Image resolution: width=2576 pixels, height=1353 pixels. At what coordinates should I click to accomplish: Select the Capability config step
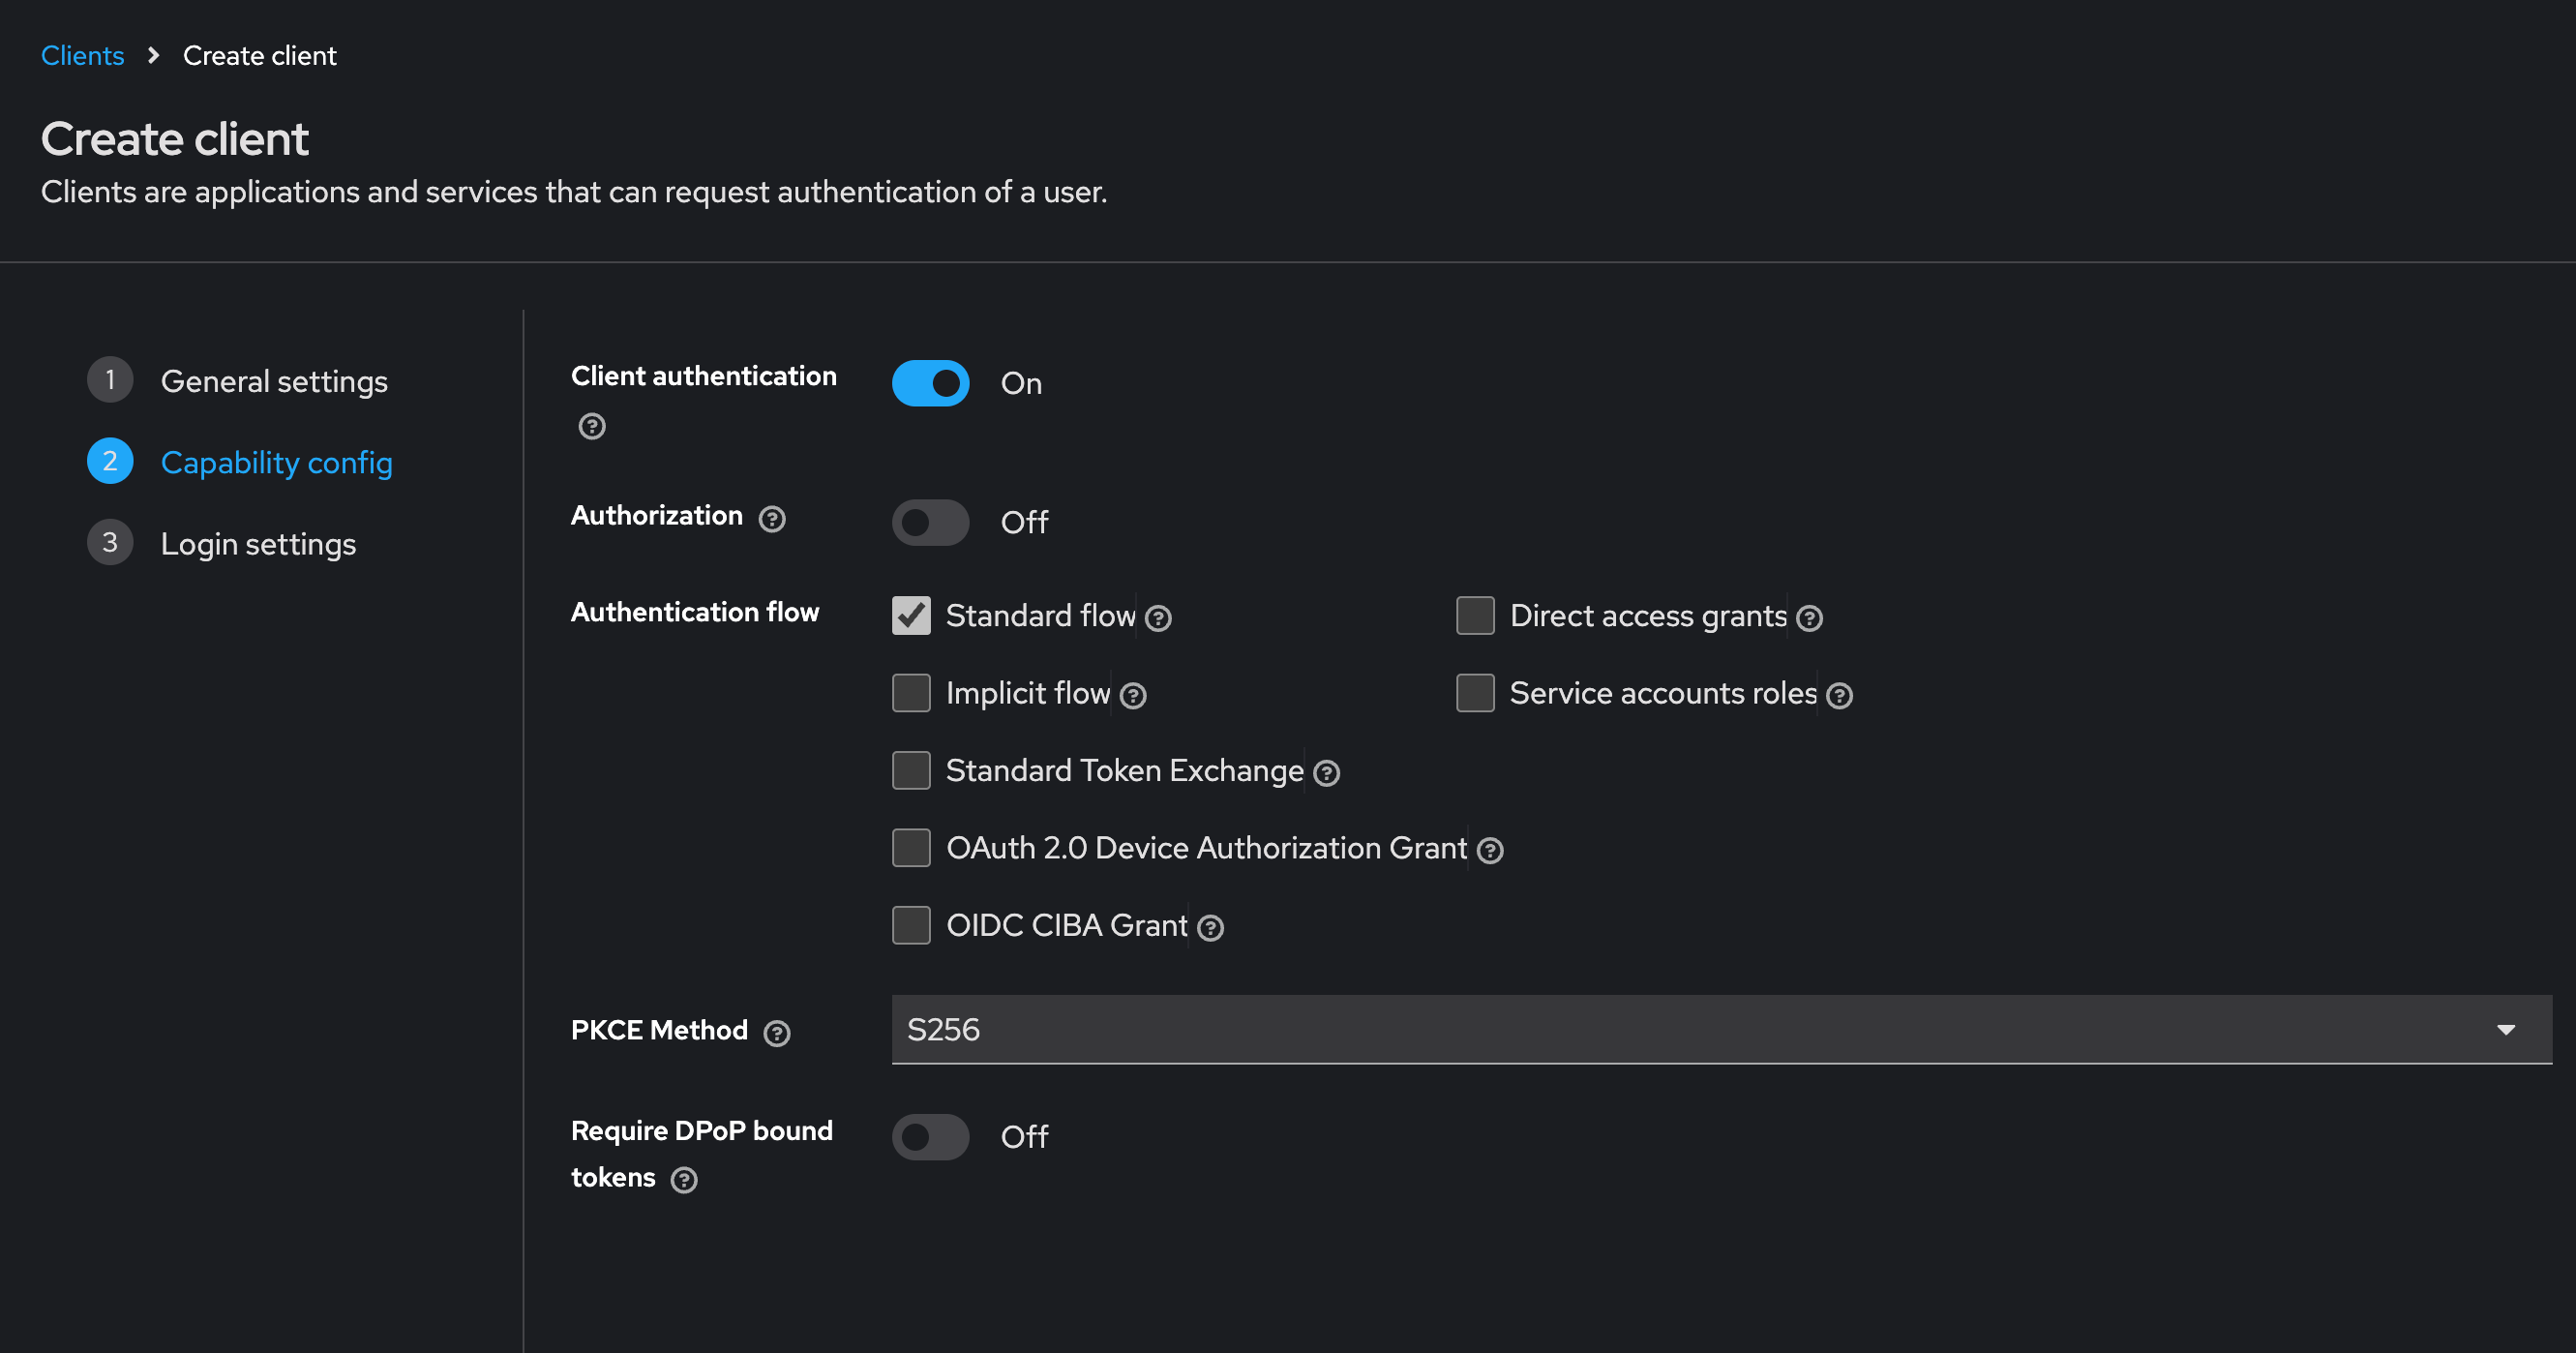pyautogui.click(x=276, y=462)
